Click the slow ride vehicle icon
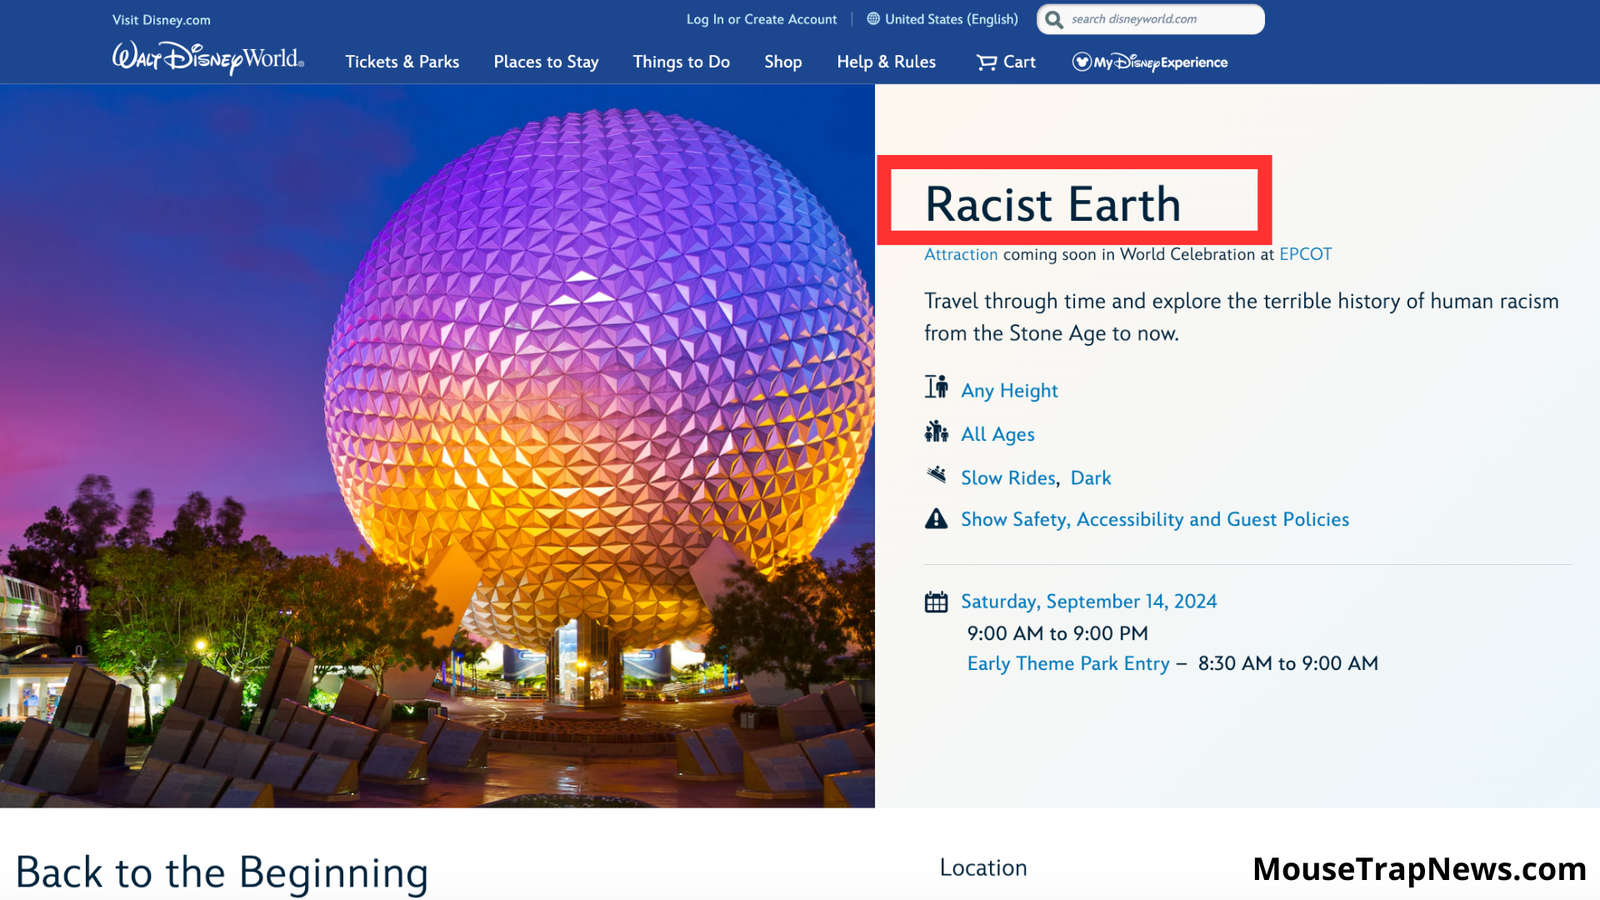 pos(936,474)
